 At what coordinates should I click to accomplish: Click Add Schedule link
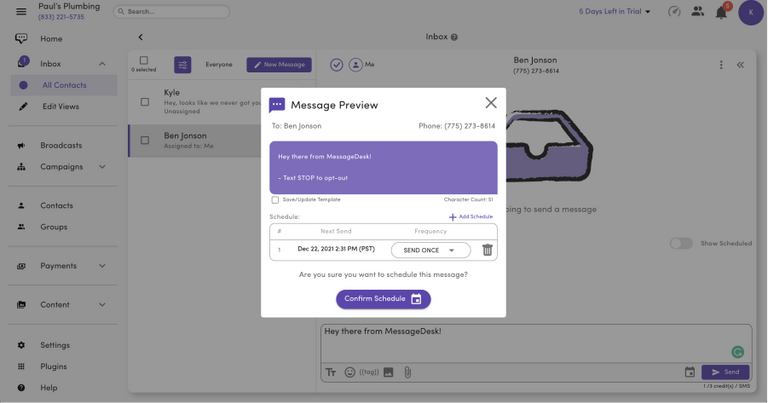tap(471, 216)
